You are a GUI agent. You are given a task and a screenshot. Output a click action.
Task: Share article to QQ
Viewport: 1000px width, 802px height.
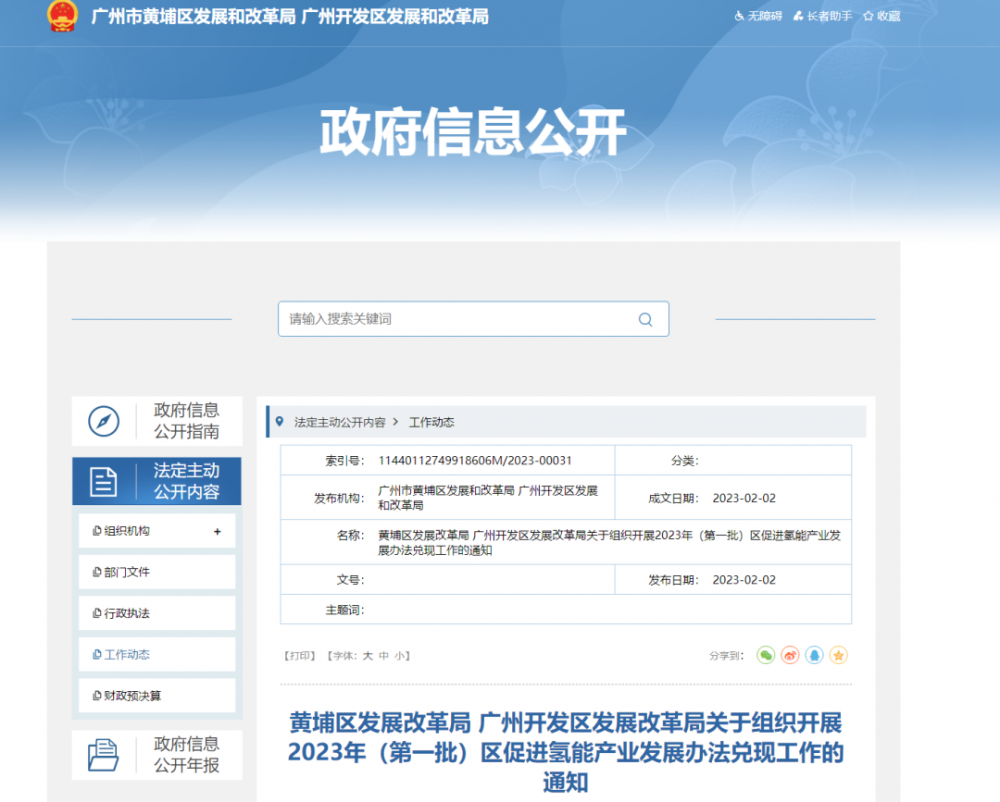(814, 655)
